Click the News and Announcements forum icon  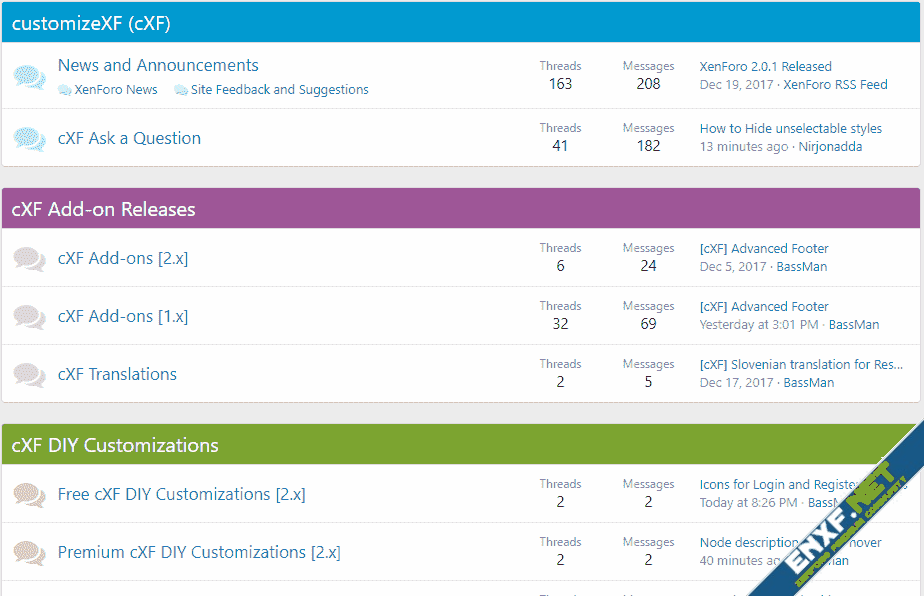(x=30, y=77)
